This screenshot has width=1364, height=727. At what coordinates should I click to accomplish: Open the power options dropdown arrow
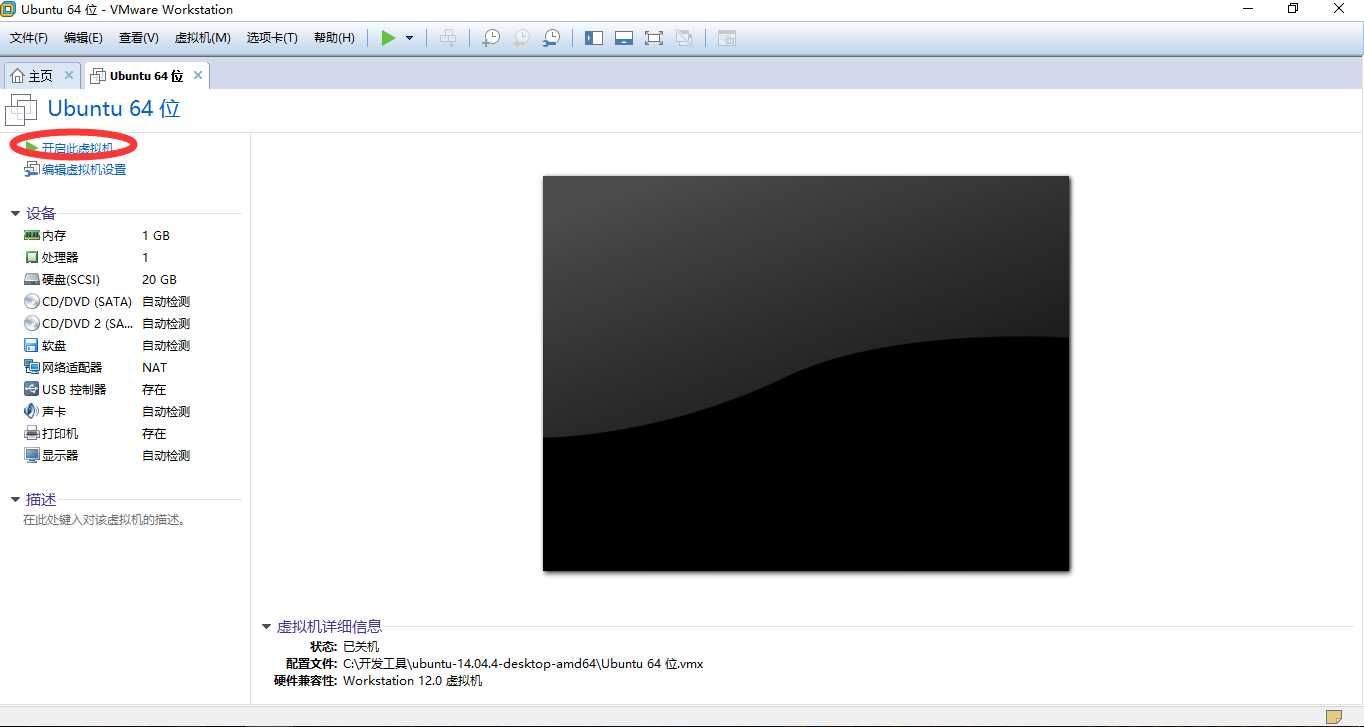coord(409,38)
